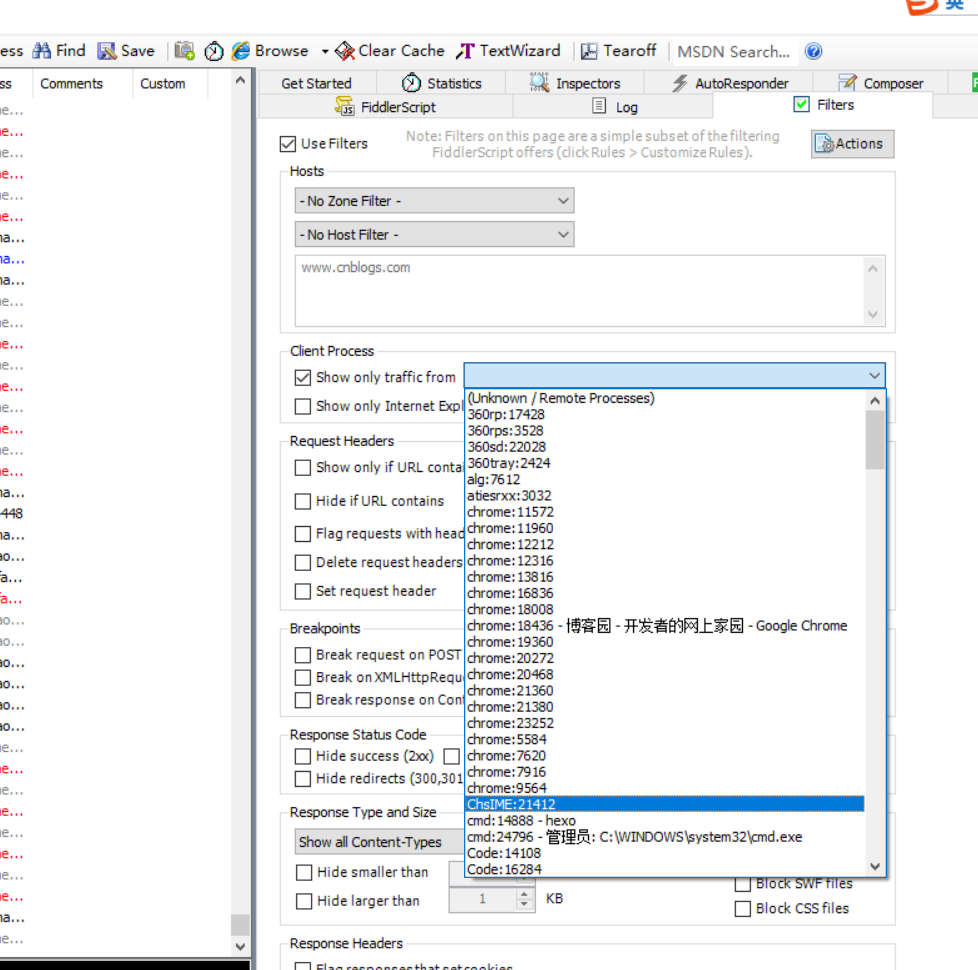This screenshot has width=978, height=970.
Task: Enable Hide redirects checkbox
Action: (303, 778)
